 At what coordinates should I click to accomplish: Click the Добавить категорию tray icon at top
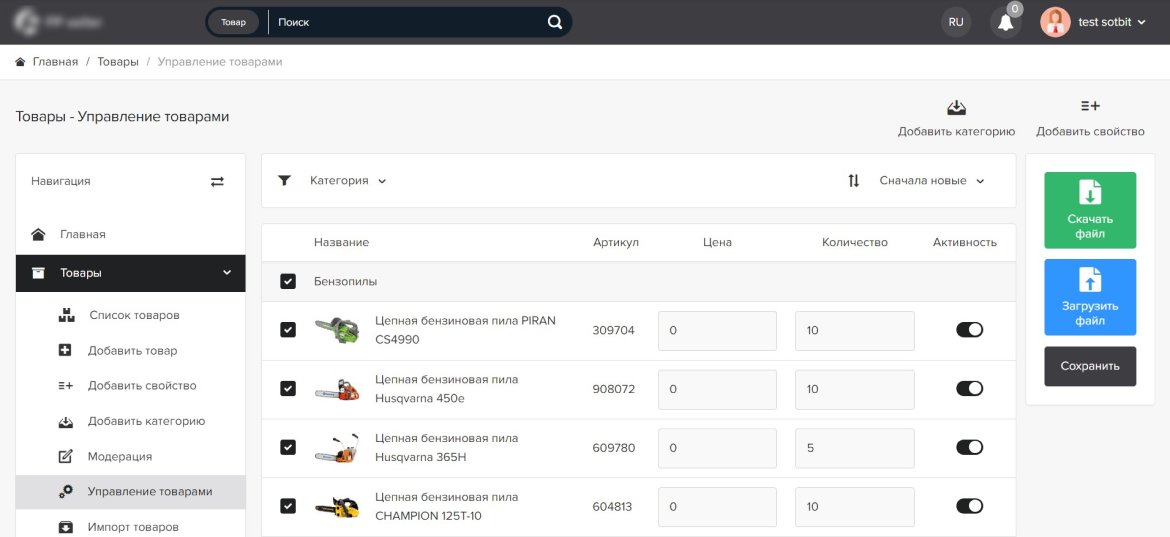pos(957,107)
